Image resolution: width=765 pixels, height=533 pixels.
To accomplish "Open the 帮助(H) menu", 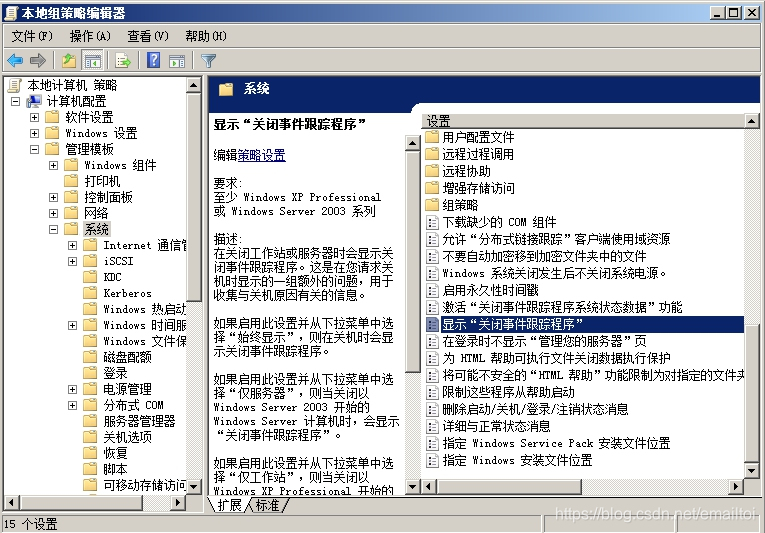I will pos(206,36).
